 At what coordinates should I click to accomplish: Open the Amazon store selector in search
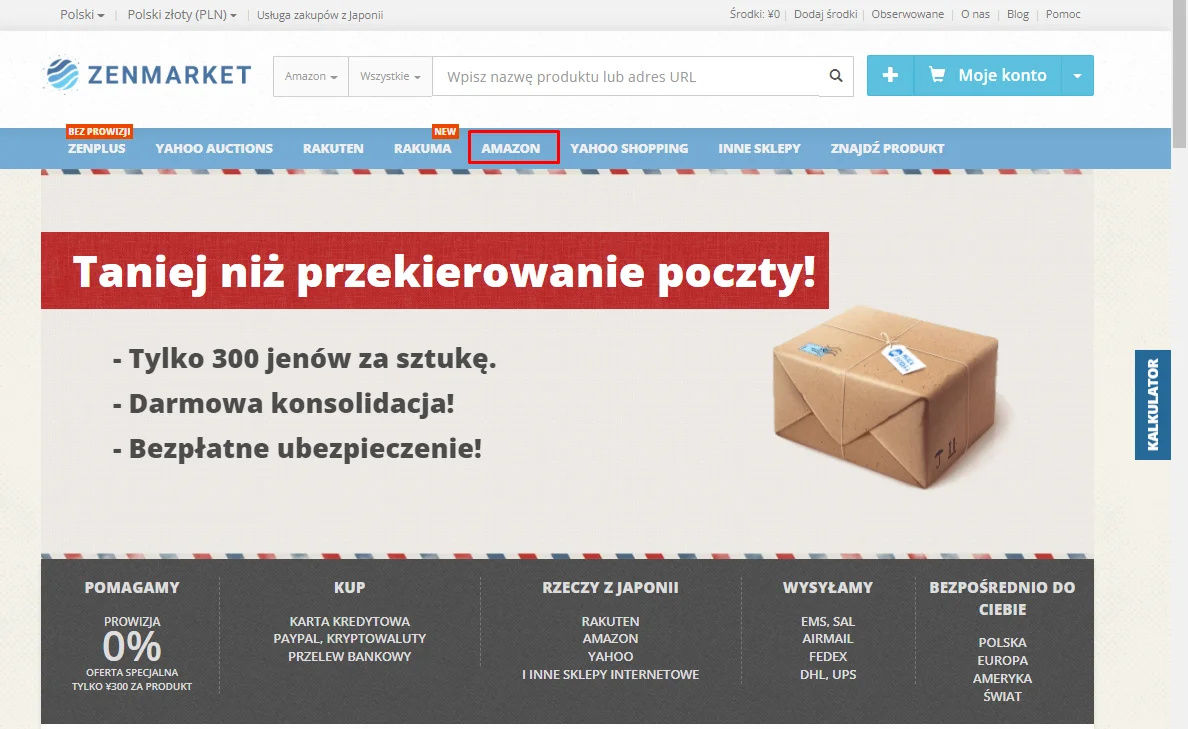[310, 77]
